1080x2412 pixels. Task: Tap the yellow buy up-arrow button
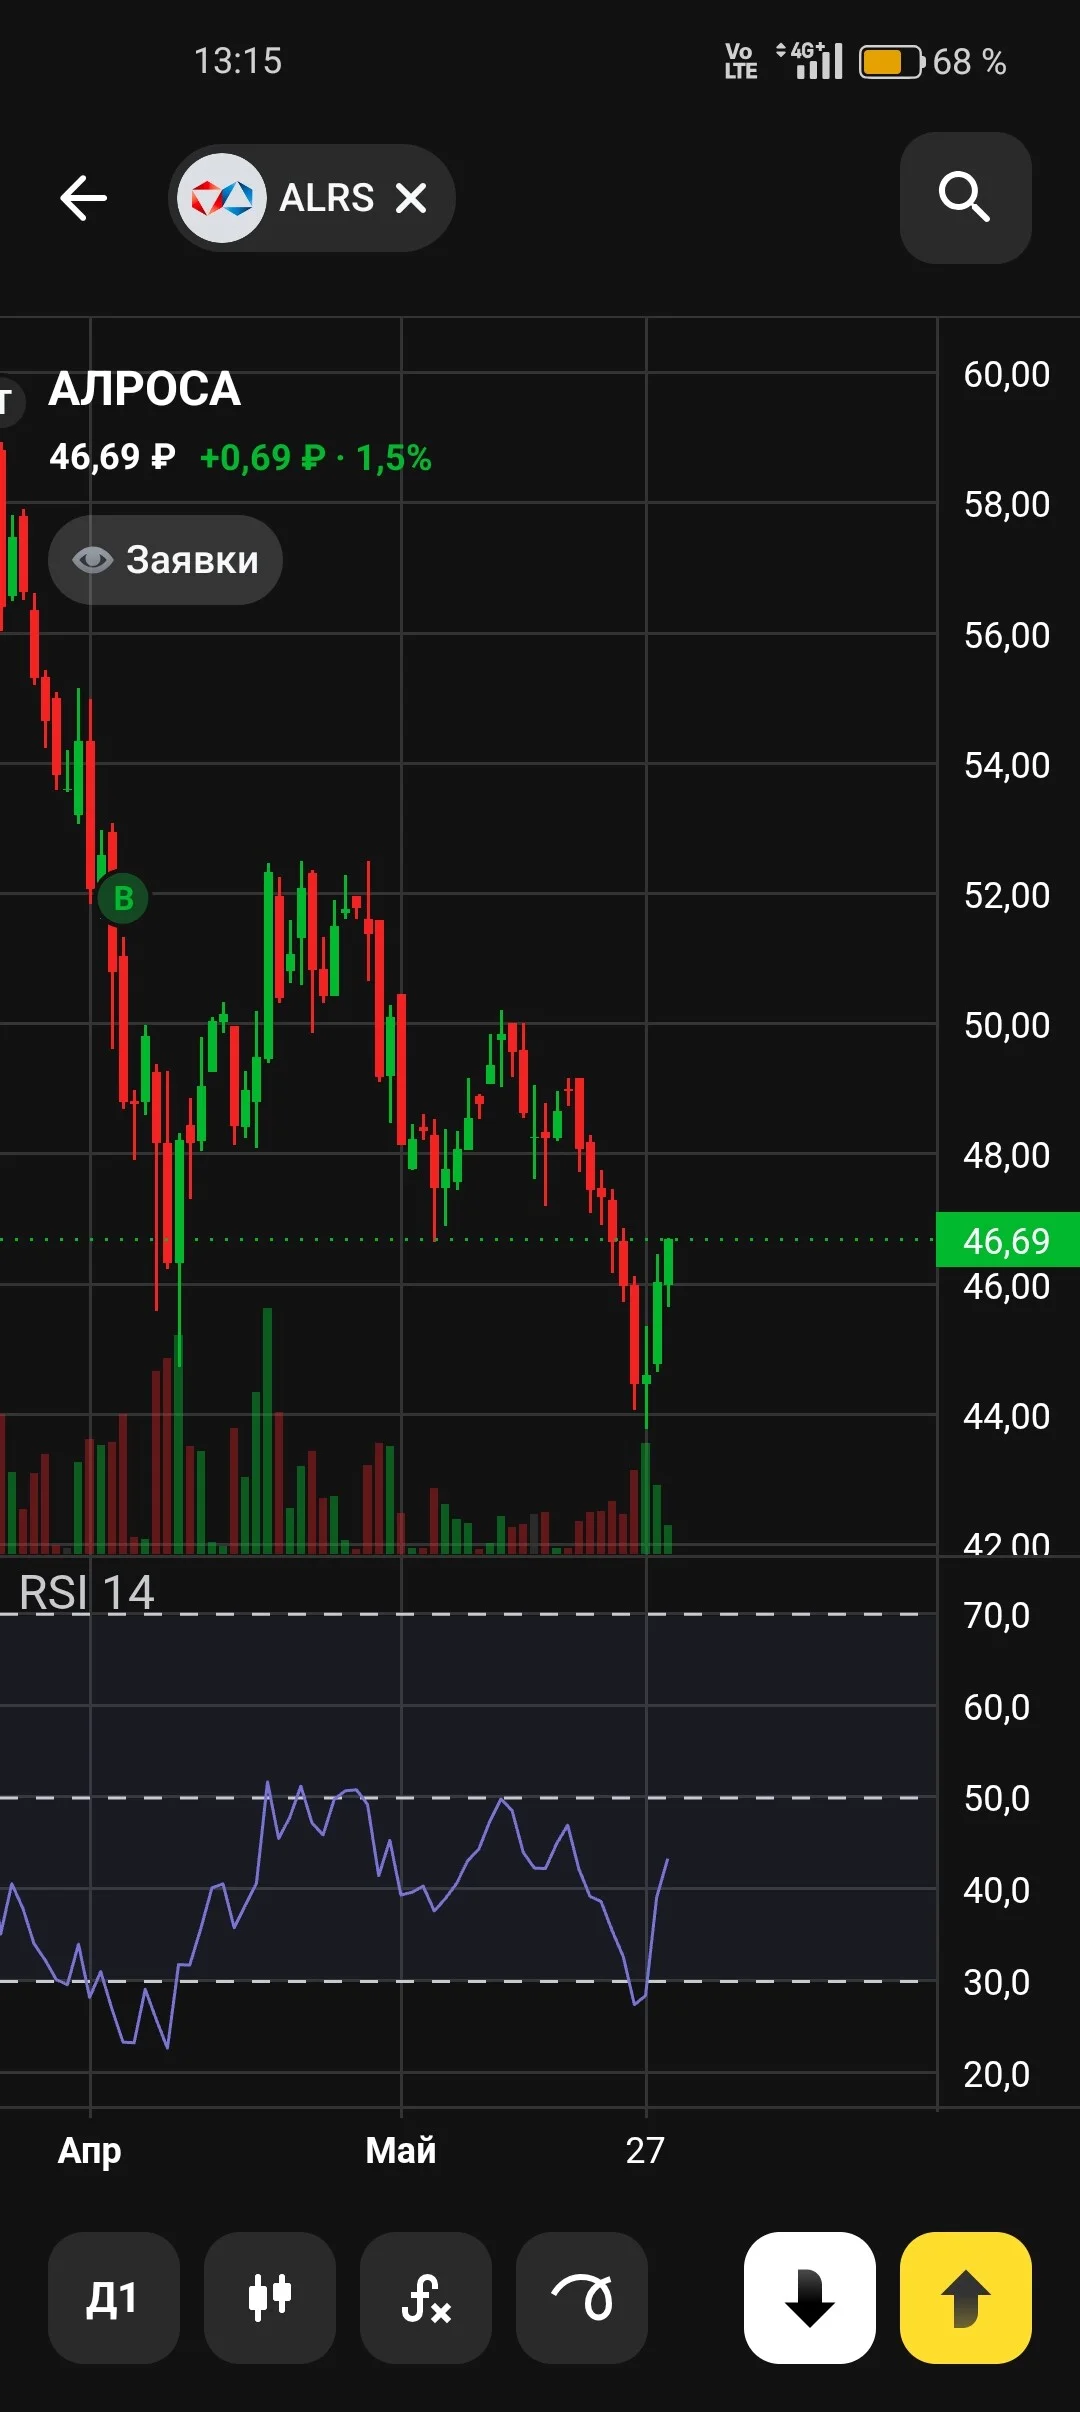(966, 2298)
